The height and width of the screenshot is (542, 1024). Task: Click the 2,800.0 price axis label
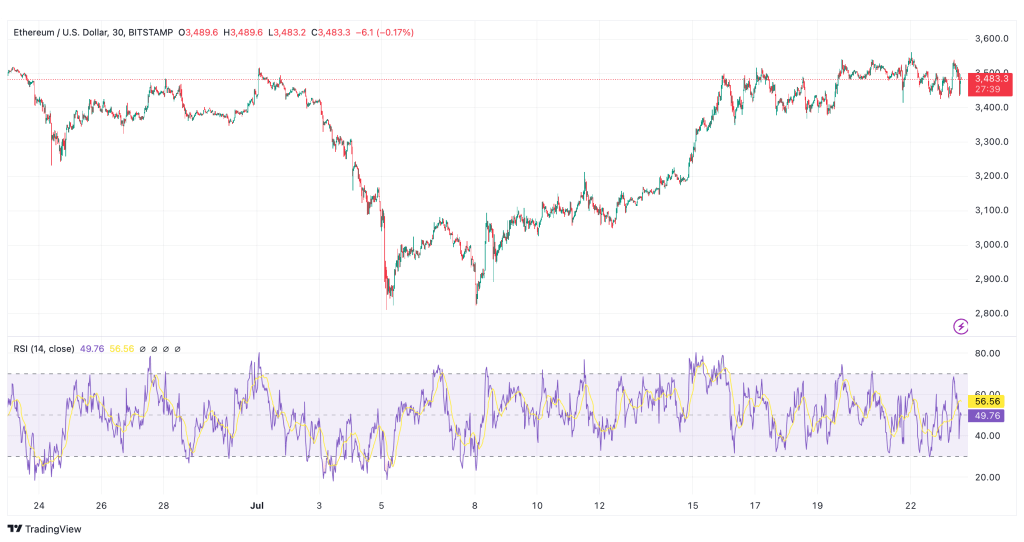[x=991, y=313]
